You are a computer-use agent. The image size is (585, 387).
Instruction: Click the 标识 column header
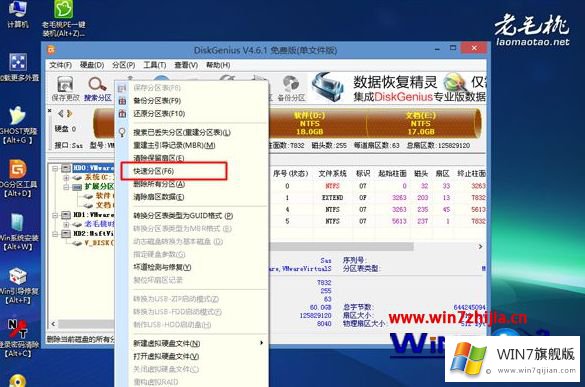(x=363, y=174)
